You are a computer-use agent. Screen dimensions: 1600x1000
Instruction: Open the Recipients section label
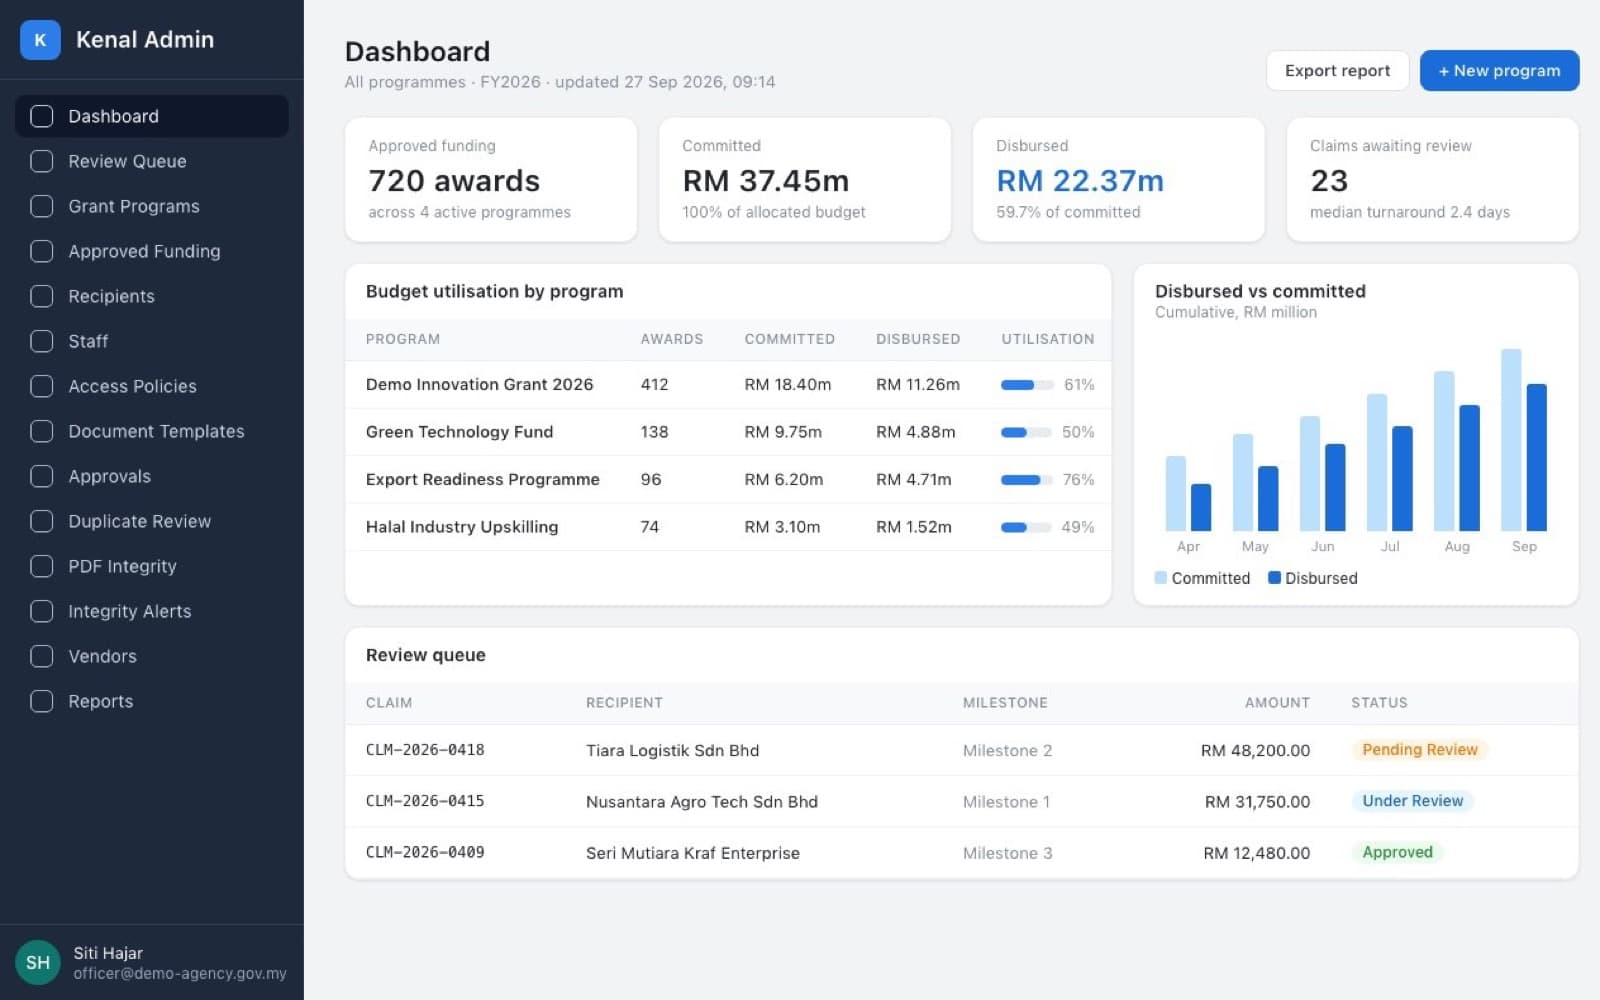111,296
